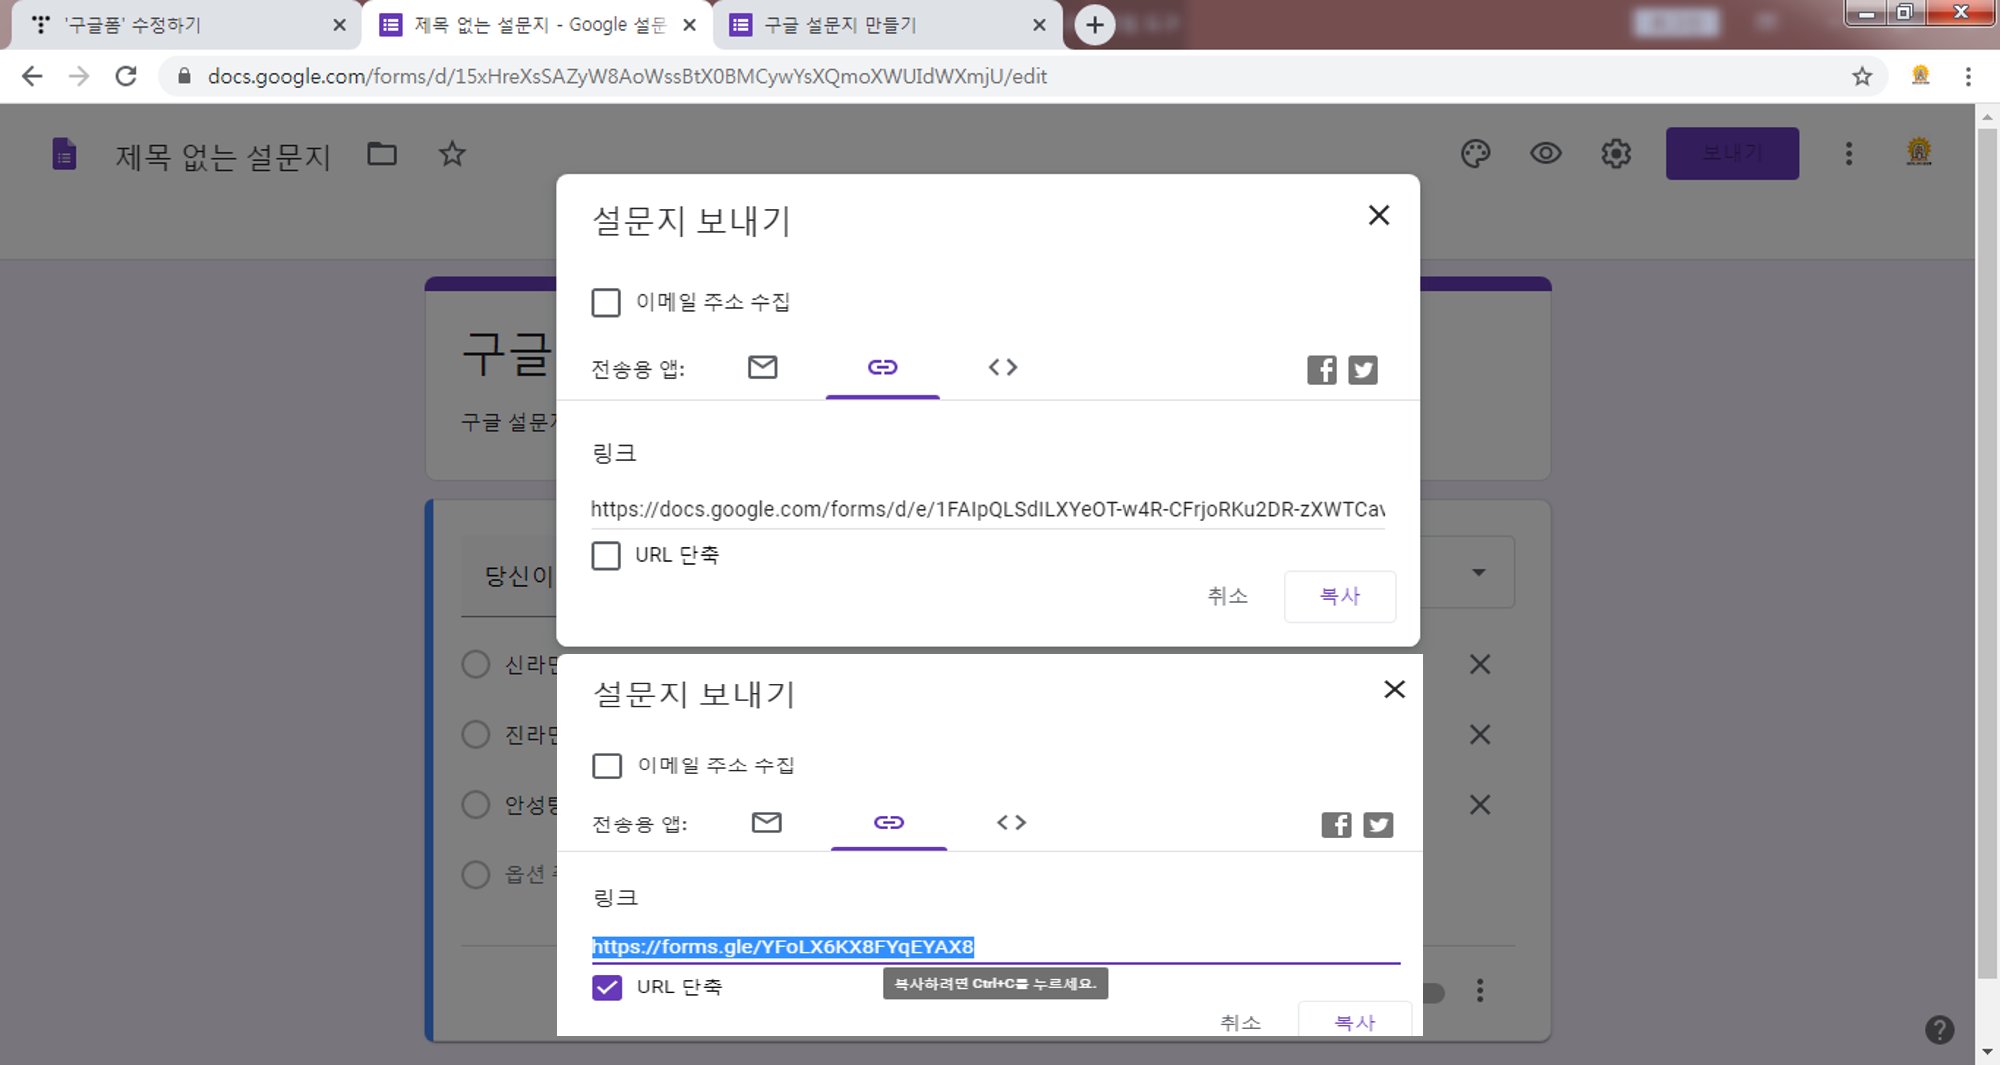Remove the 신라면 option with its X
The image size is (2000, 1065).
tap(1480, 665)
